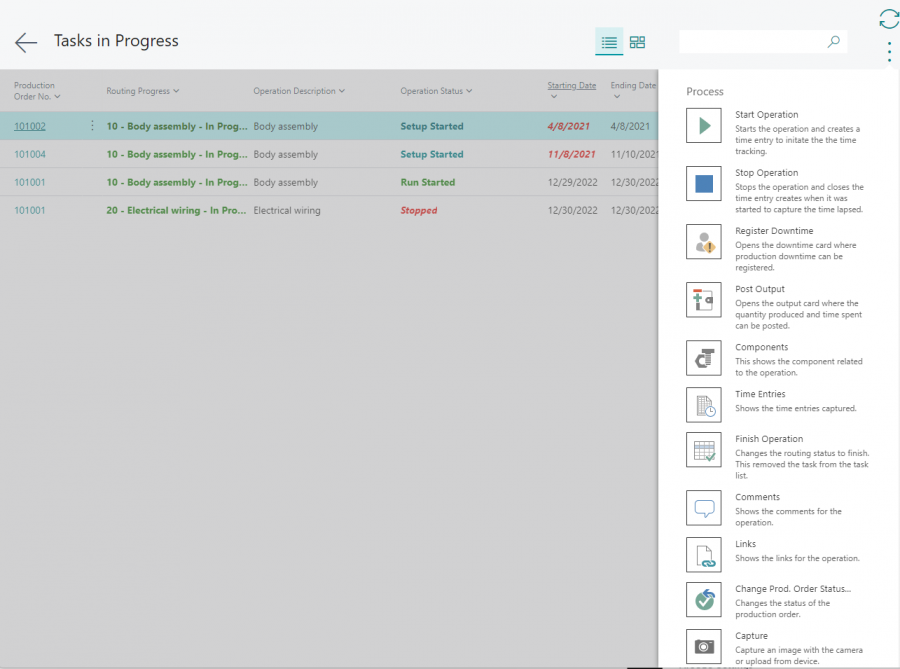Open production order 101002 link
Viewport: 900px width, 669px height.
(30, 126)
